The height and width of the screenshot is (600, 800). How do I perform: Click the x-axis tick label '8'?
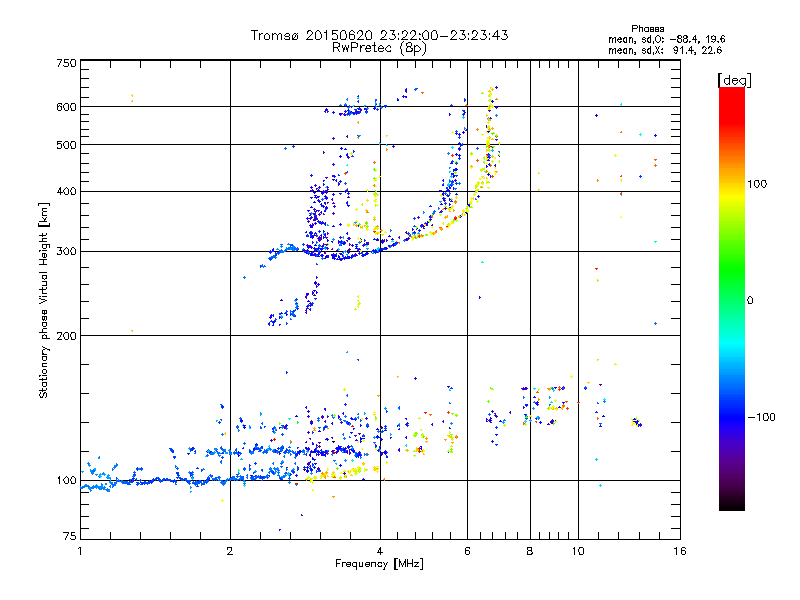click(530, 552)
